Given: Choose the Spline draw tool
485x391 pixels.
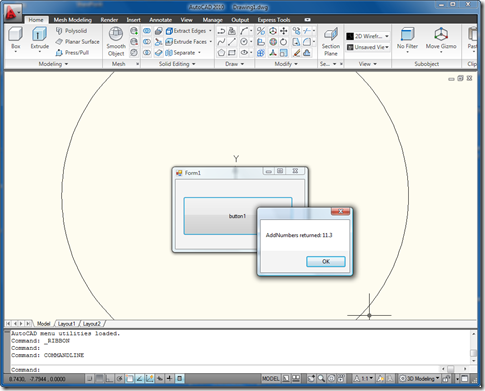Looking at the screenshot, I should (x=221, y=42).
